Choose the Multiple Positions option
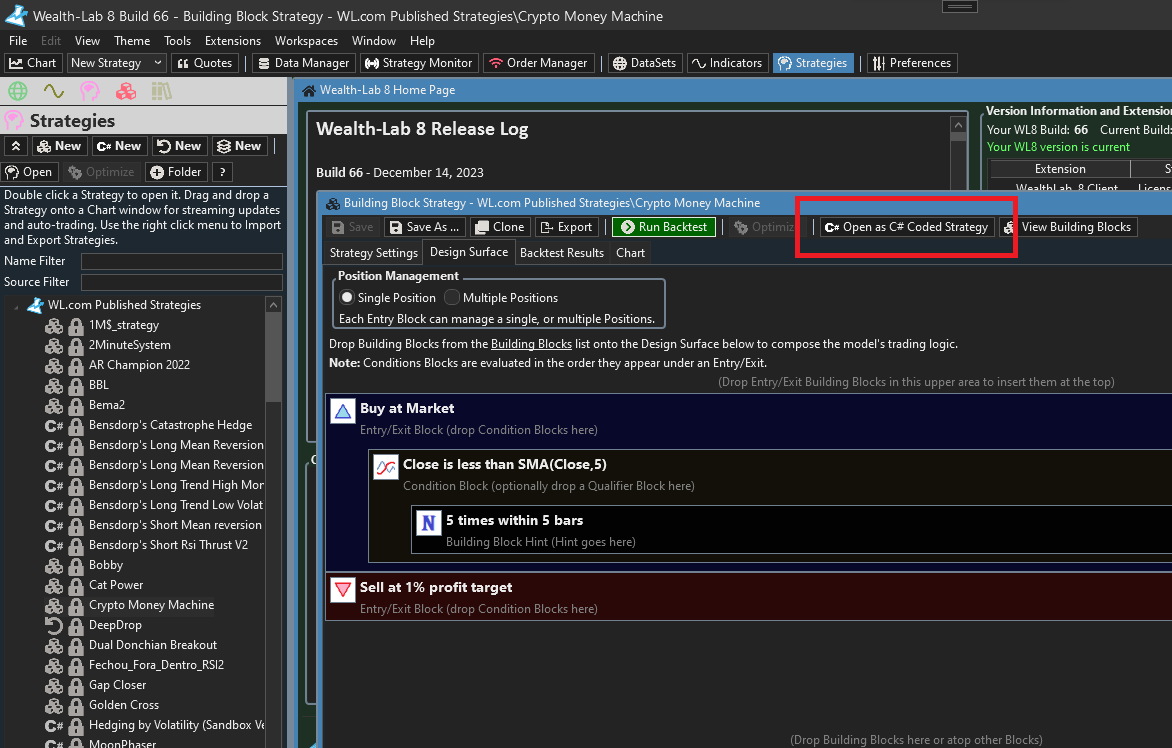Viewport: 1172px width, 748px height. tap(452, 297)
